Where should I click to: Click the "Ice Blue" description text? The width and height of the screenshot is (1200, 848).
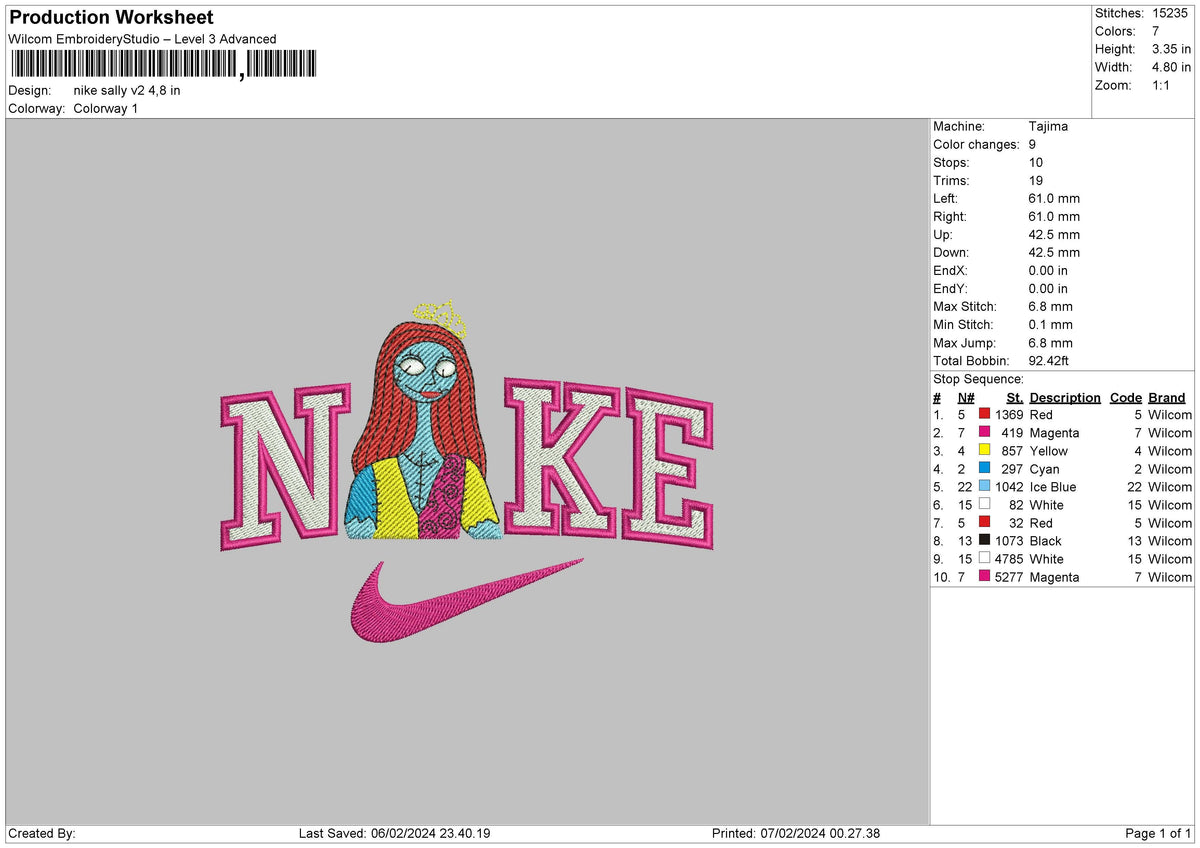[x=1053, y=487]
